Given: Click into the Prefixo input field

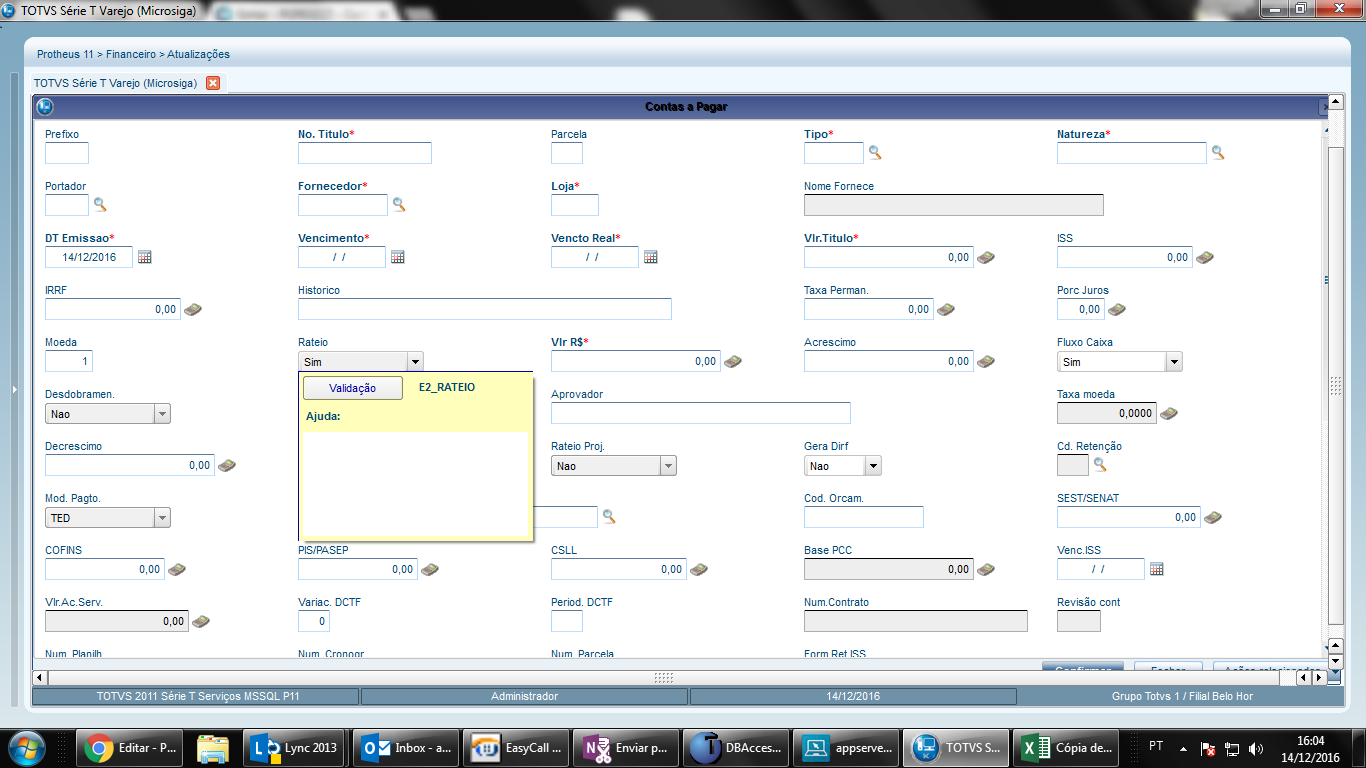Looking at the screenshot, I should 67,153.
